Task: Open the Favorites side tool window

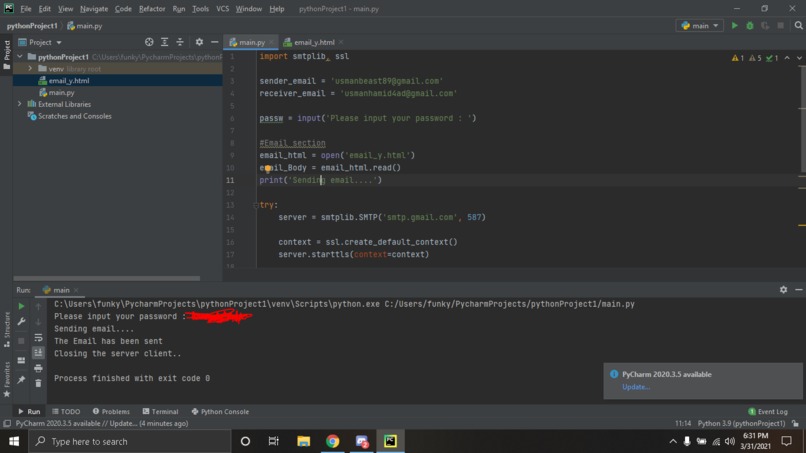Action: (7, 379)
